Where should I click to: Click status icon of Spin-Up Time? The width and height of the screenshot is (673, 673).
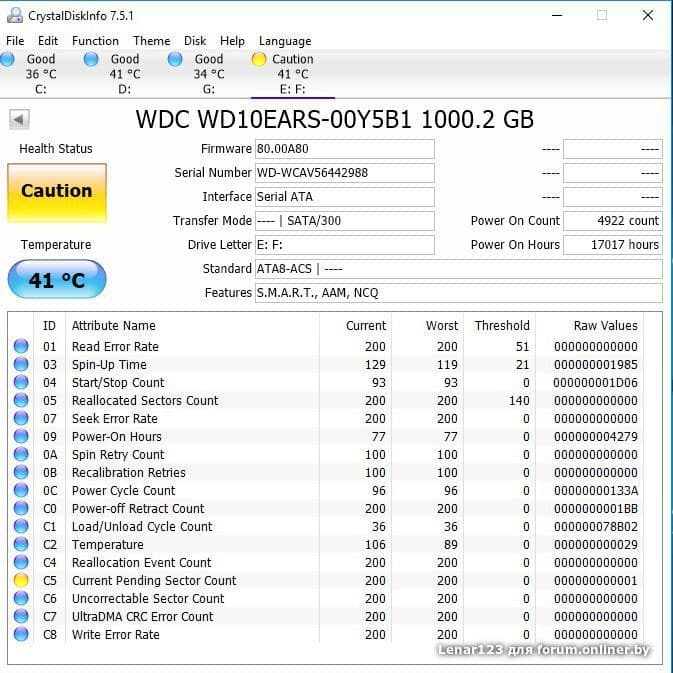21,364
